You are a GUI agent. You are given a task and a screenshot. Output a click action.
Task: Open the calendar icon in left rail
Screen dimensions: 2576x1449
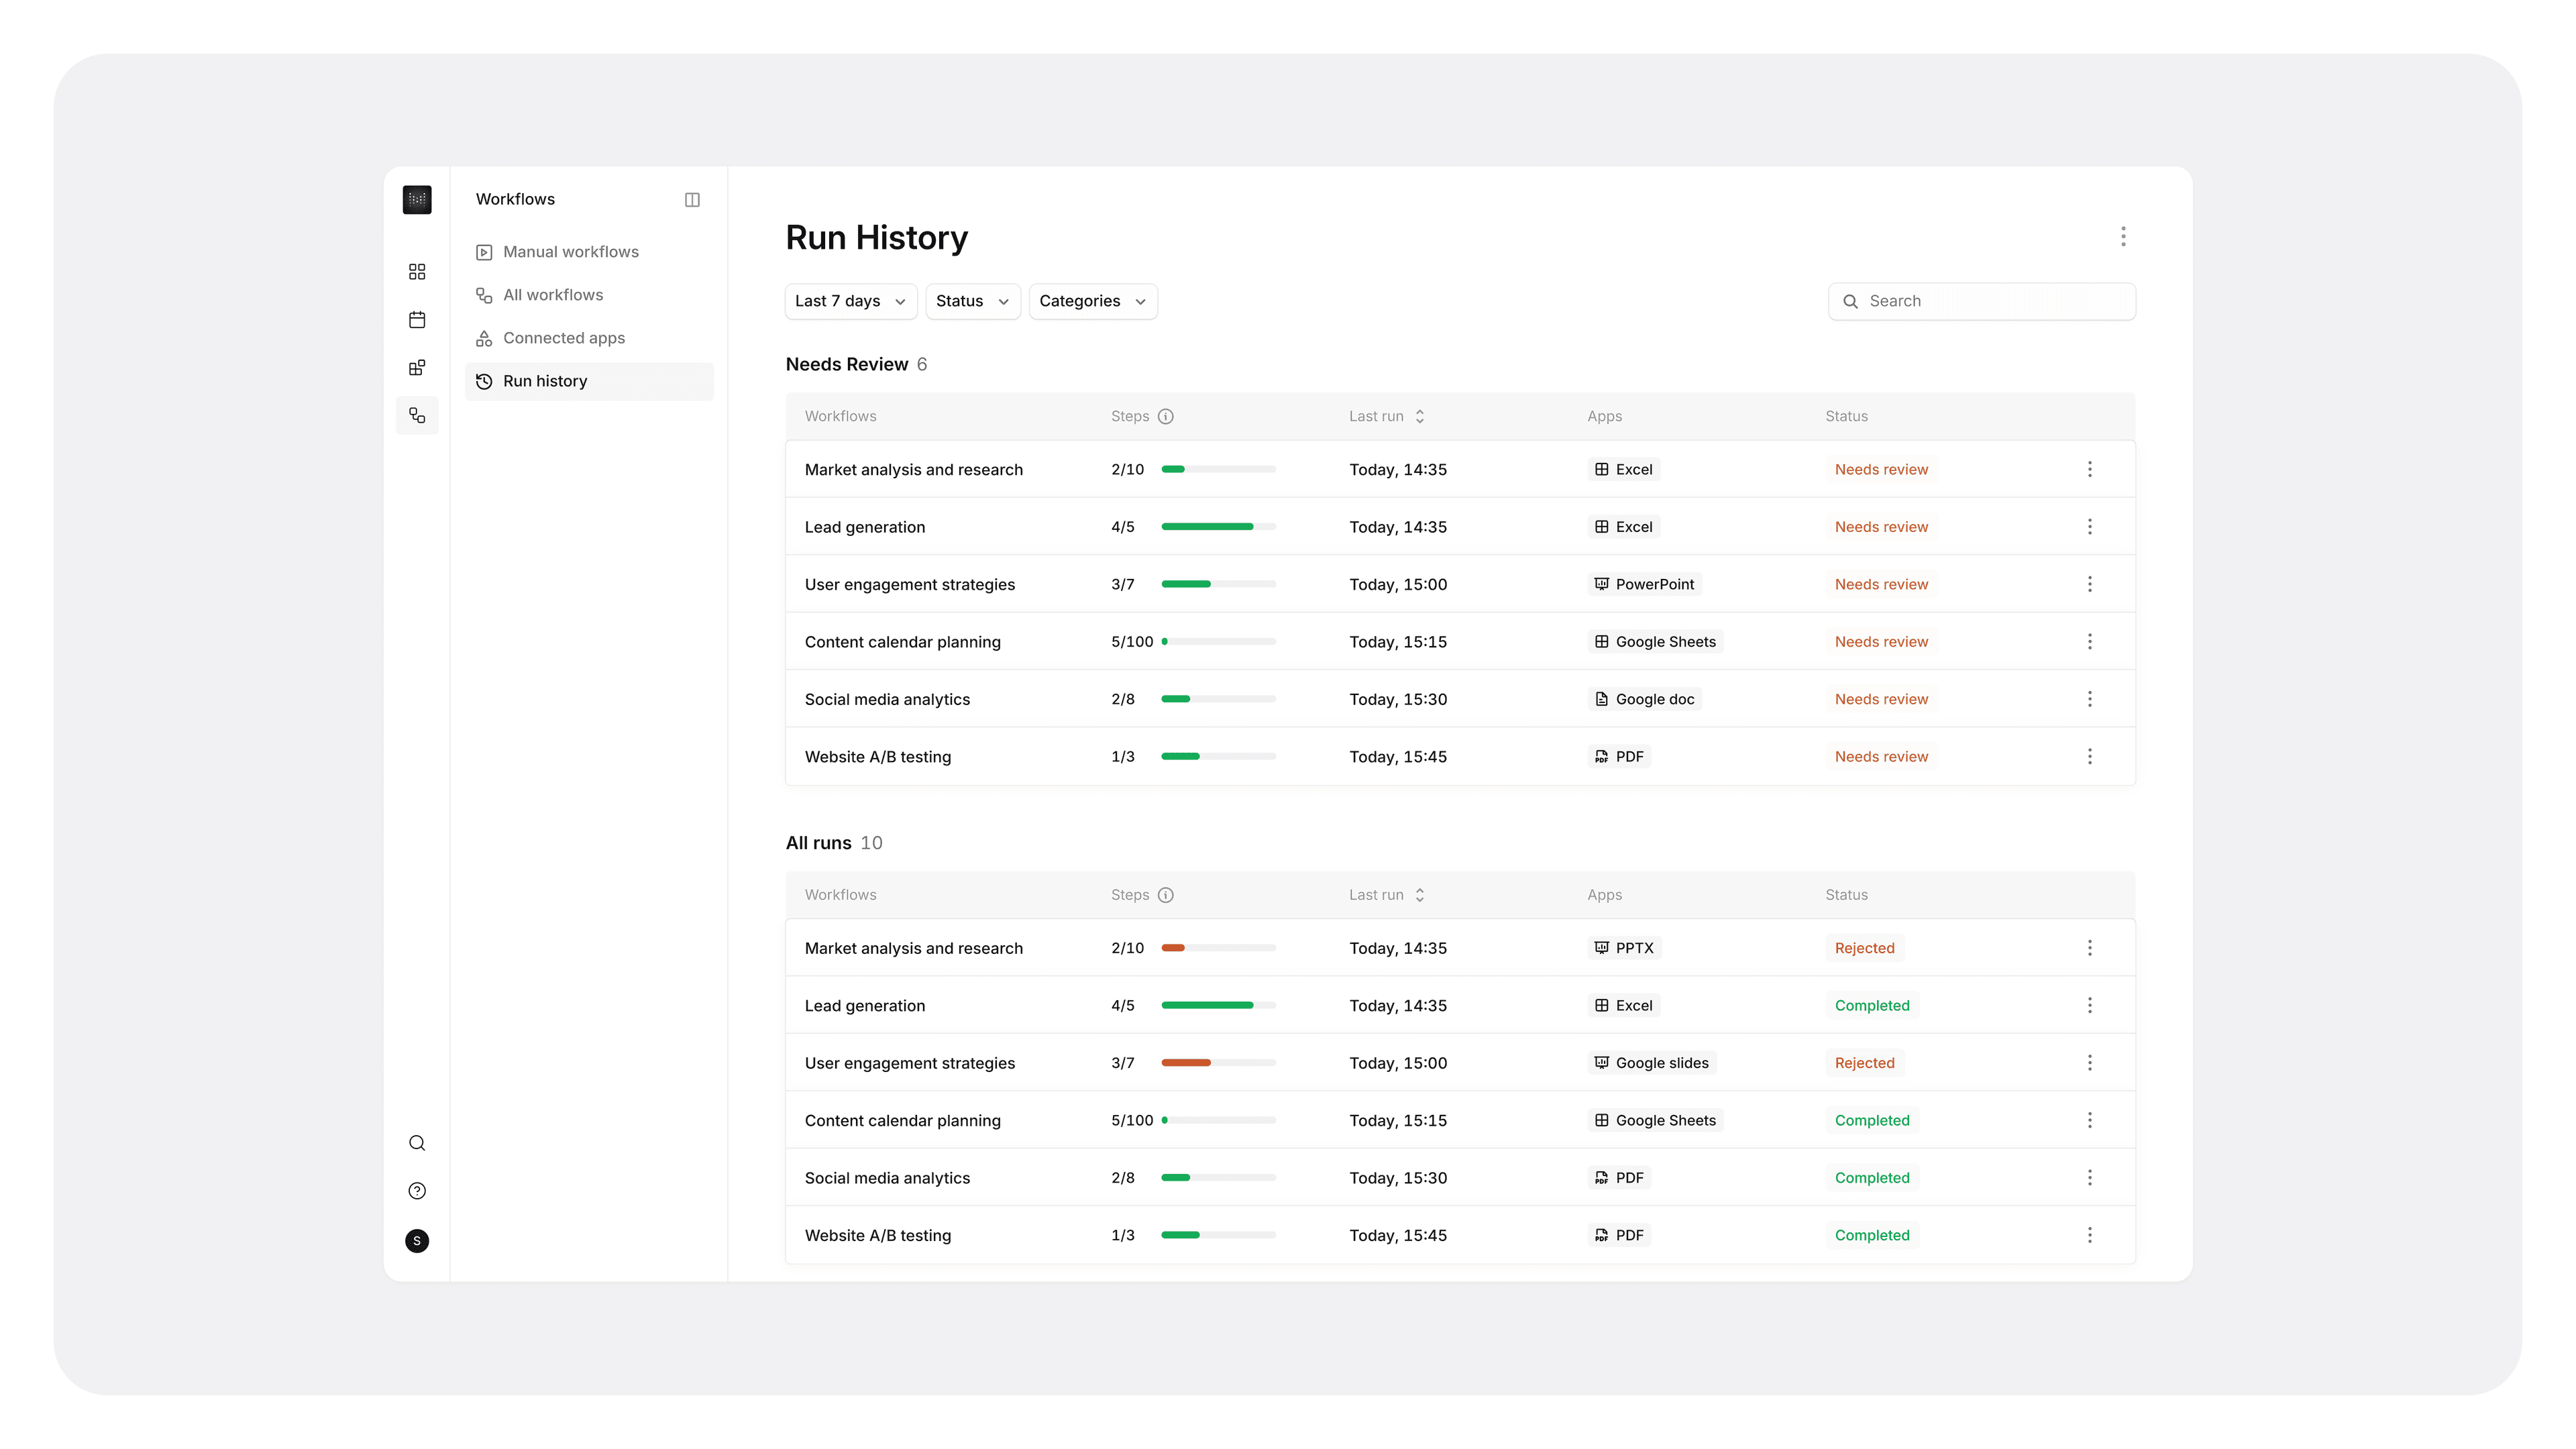417,320
